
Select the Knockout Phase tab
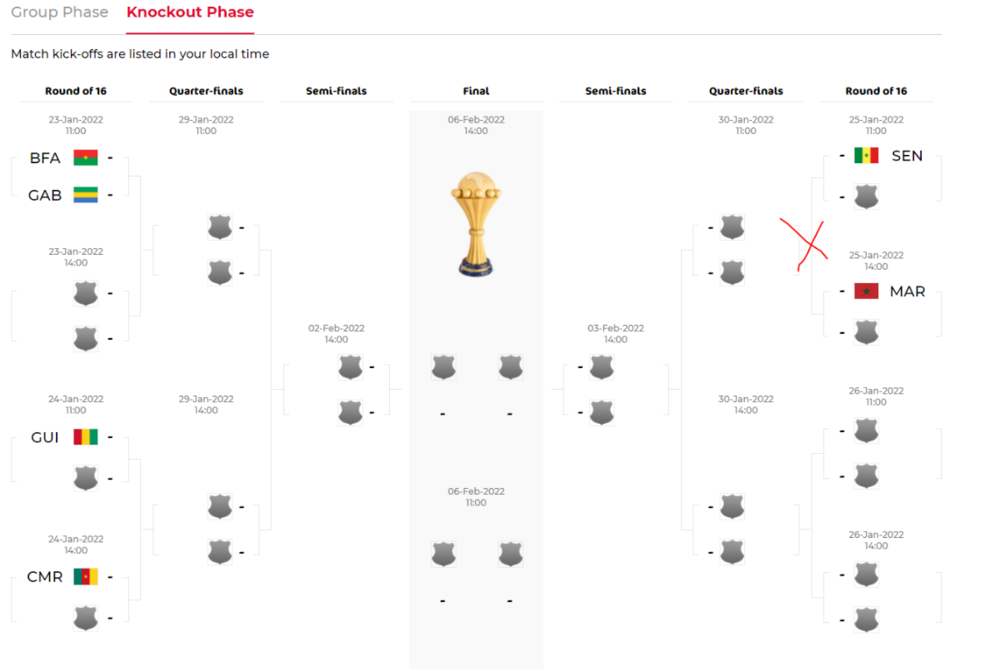tap(190, 13)
